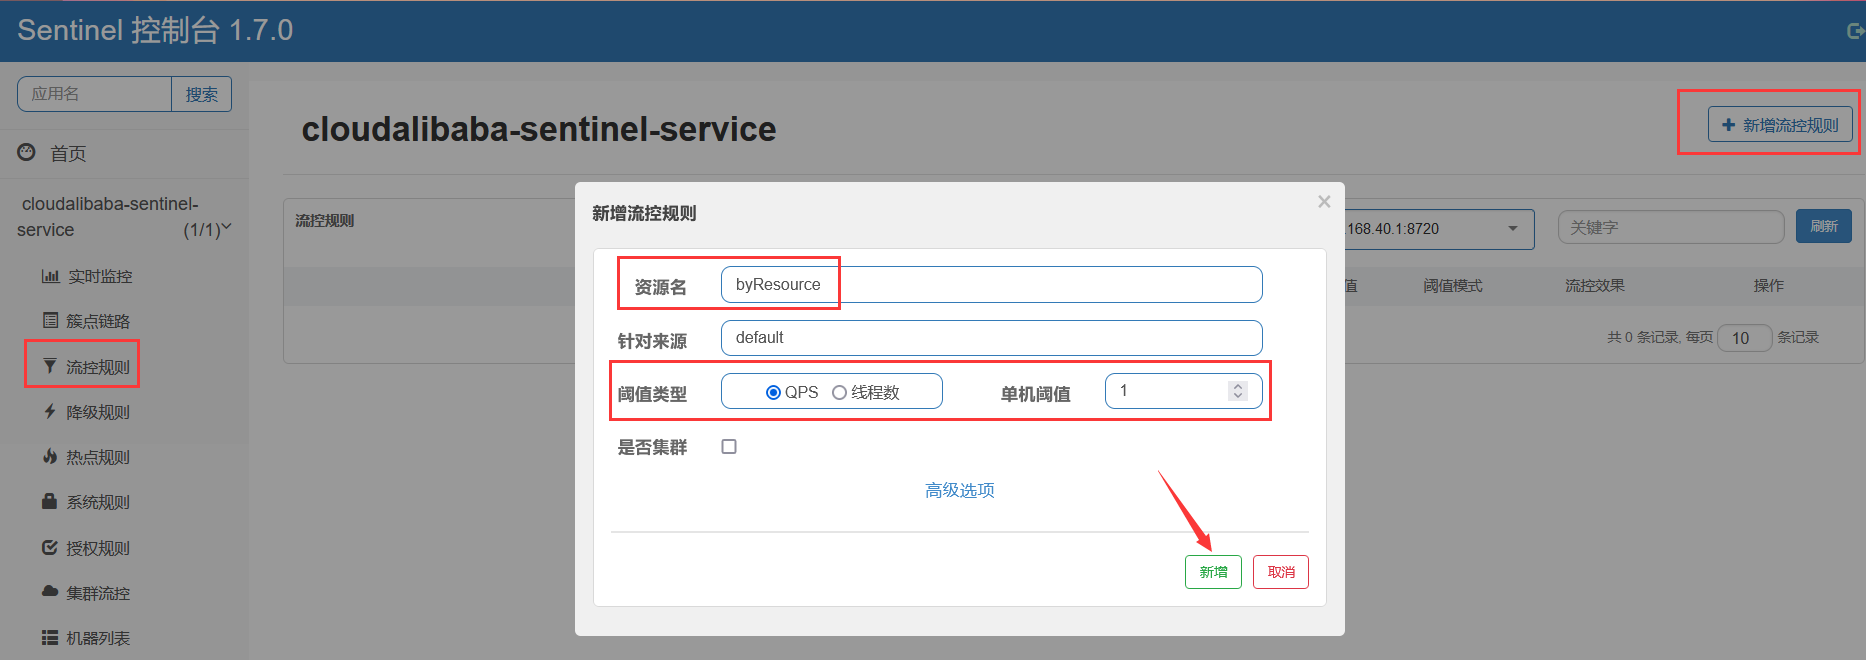
Task: Click the filter icon beside 流控规则
Action: [x=50, y=366]
